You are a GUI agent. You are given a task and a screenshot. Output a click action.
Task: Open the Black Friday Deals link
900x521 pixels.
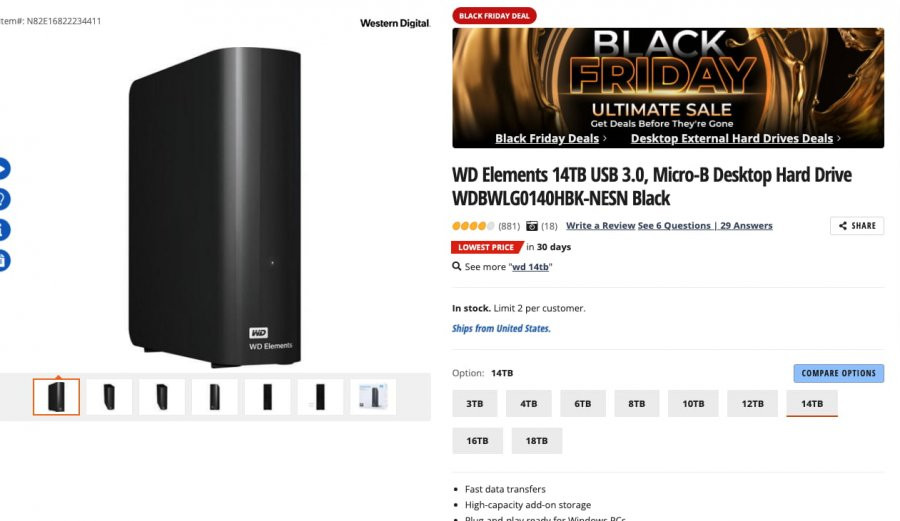547,138
